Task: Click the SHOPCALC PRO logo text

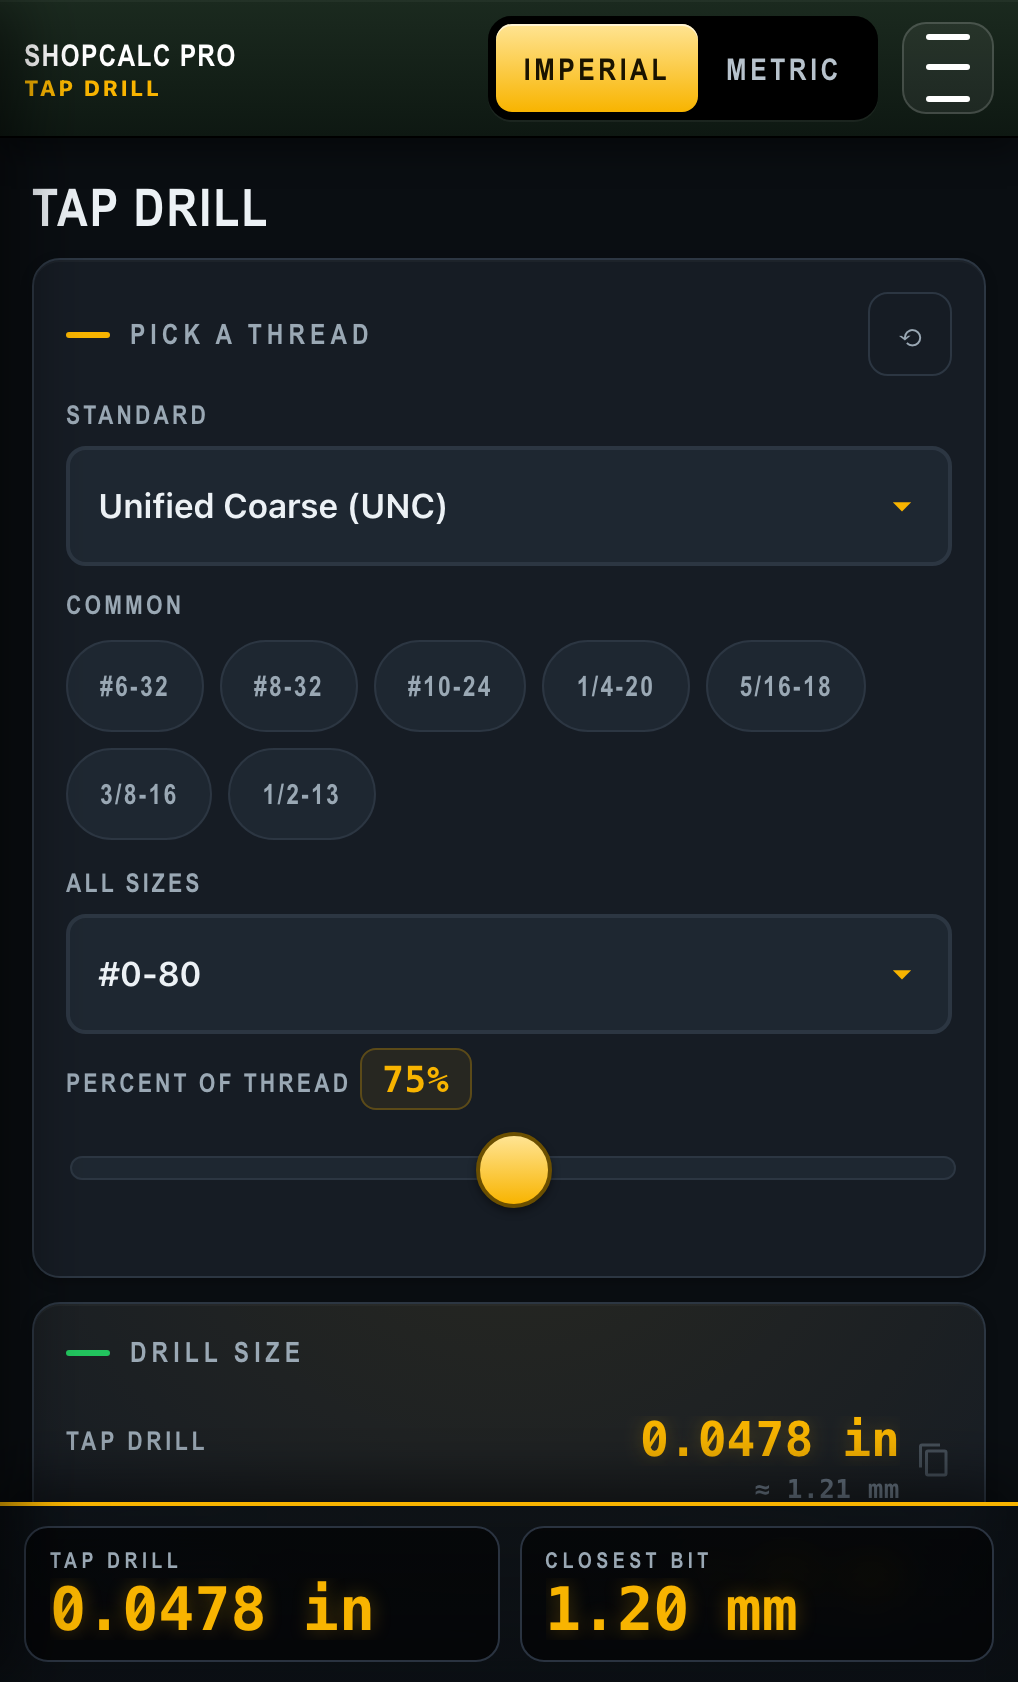Action: (129, 57)
